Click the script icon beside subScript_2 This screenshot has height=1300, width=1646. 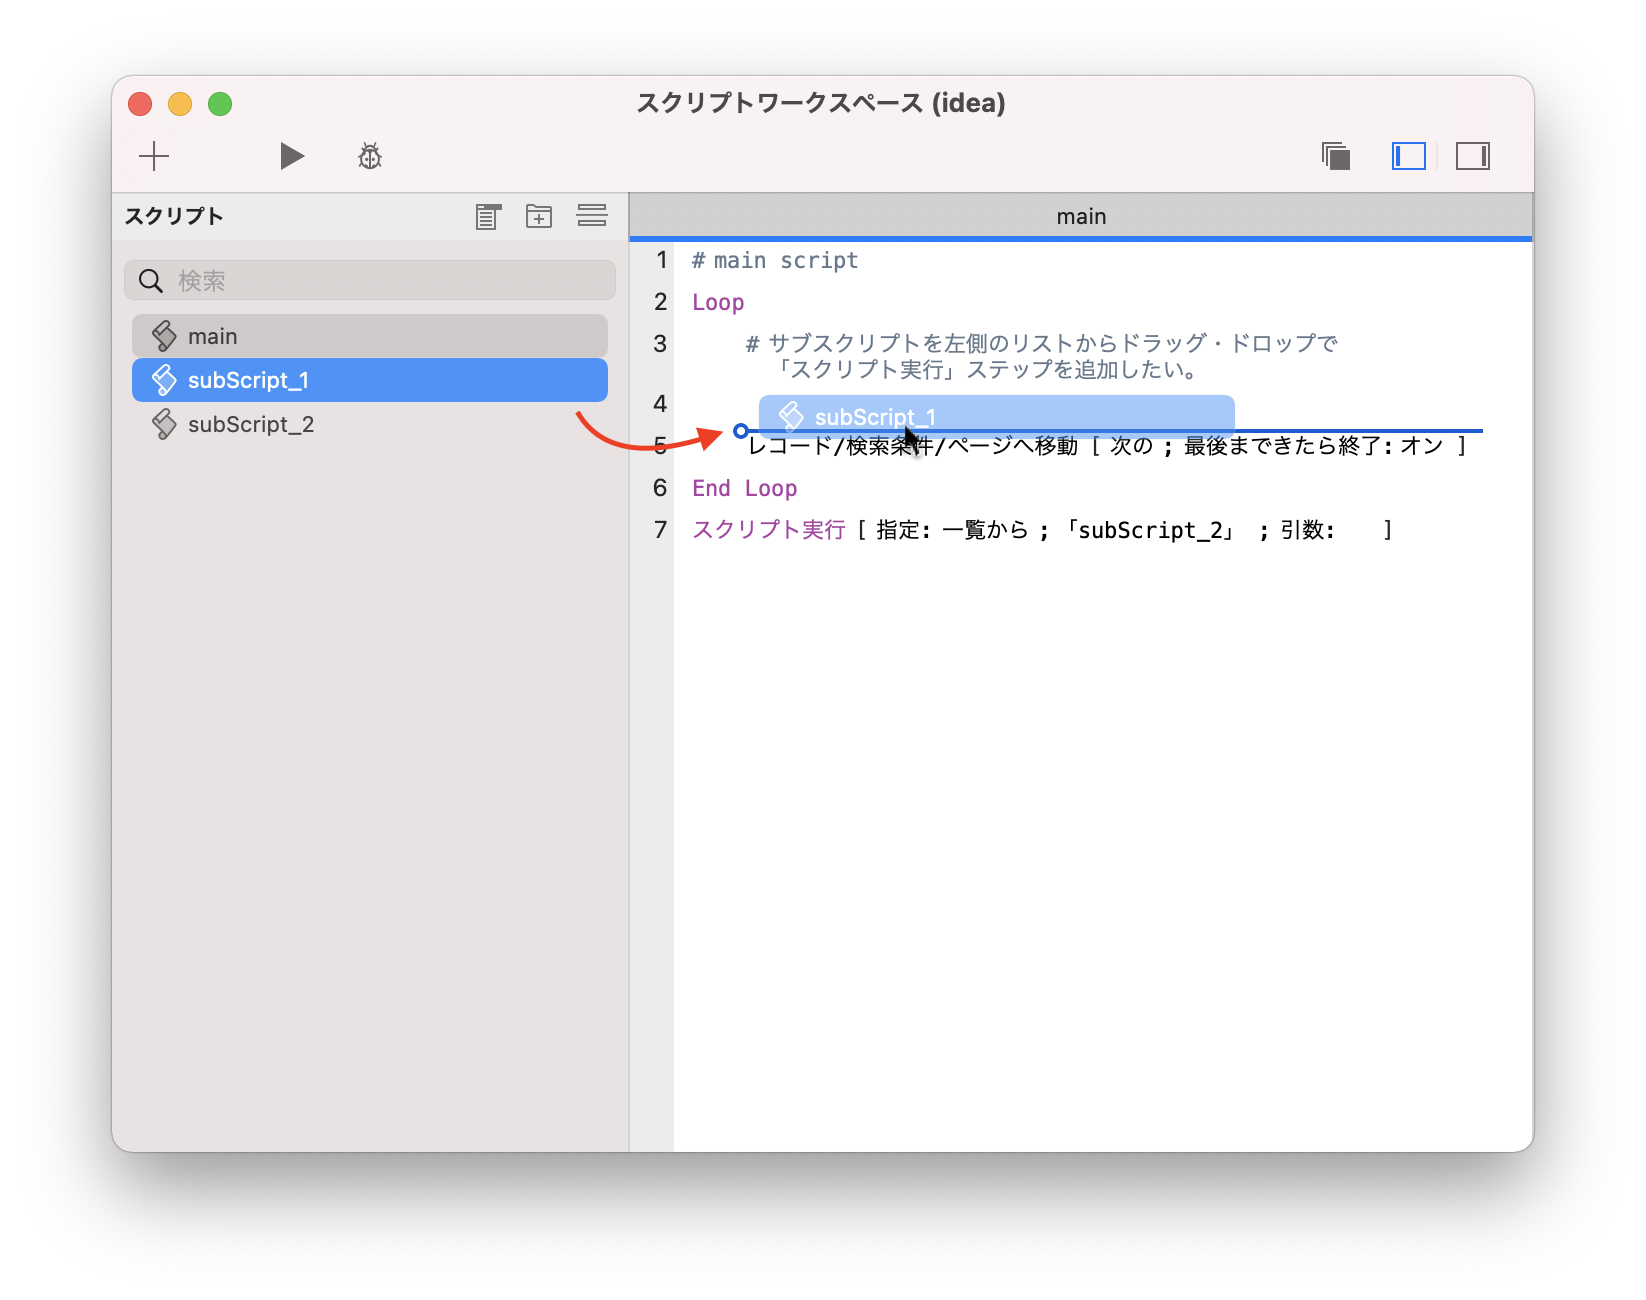click(x=164, y=424)
